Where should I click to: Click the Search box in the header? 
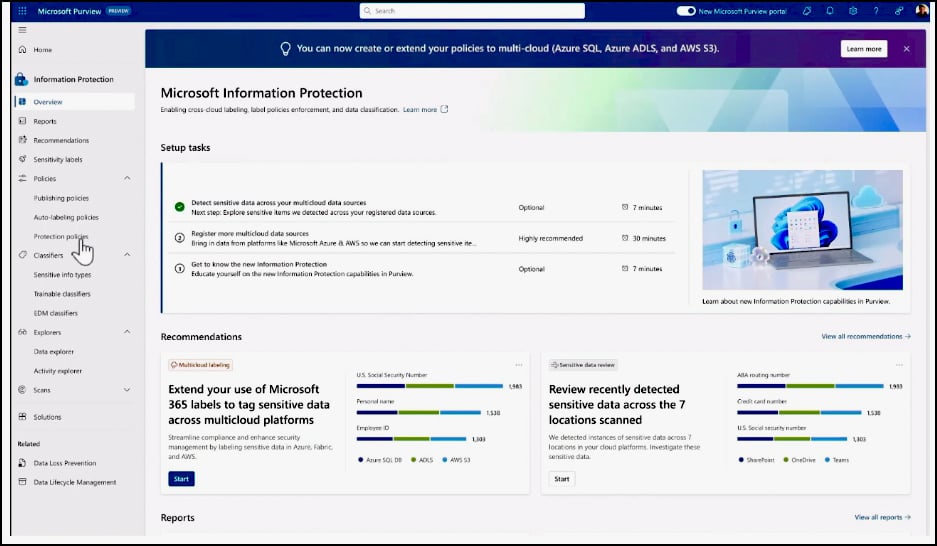click(472, 11)
